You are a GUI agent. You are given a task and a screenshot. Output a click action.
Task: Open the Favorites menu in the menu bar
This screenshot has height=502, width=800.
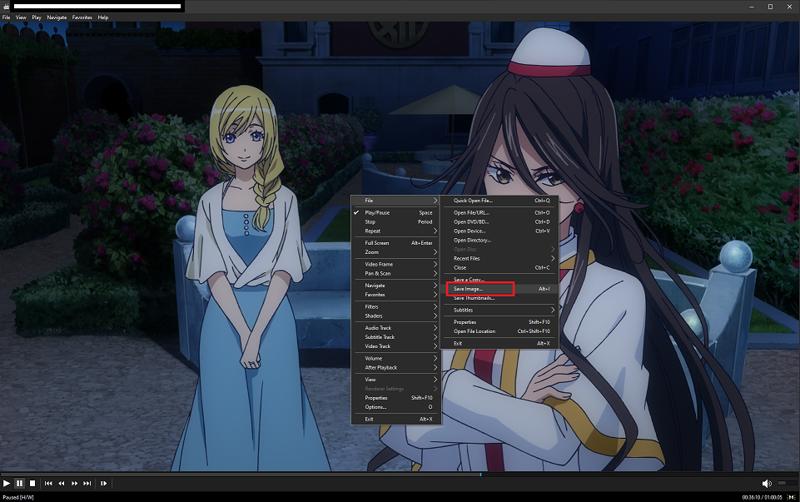[82, 17]
